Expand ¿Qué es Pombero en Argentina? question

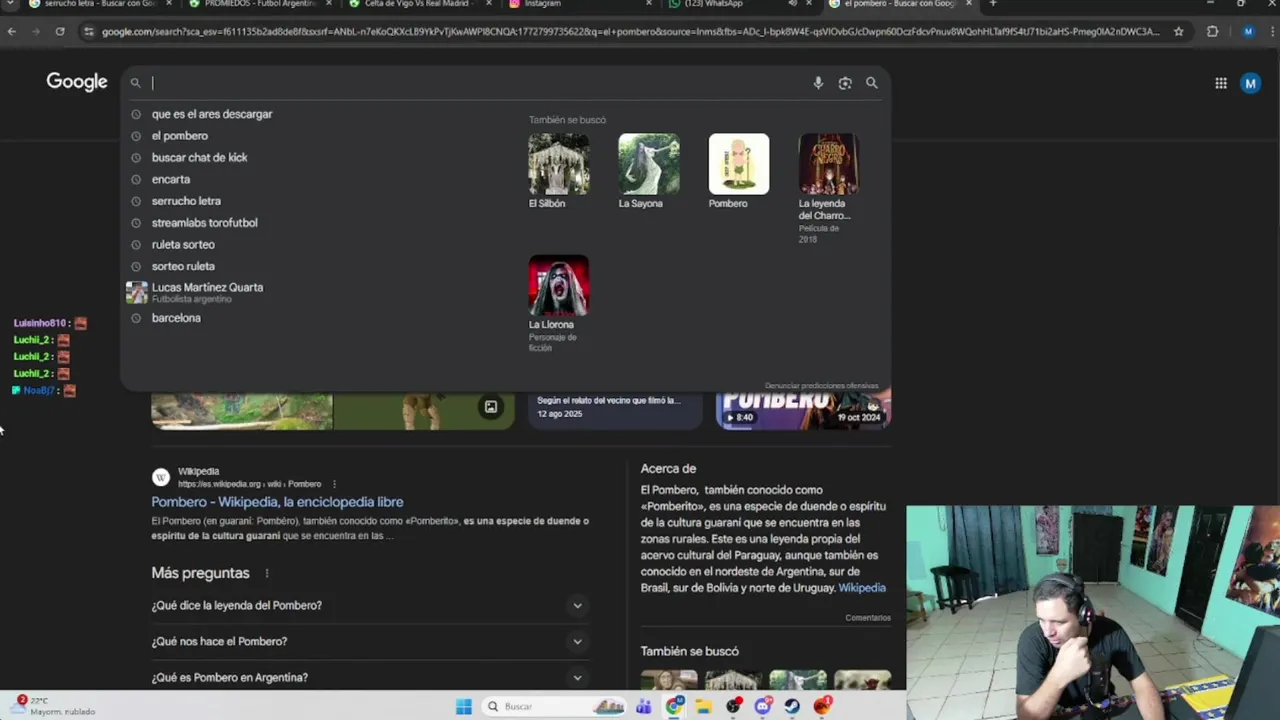coord(369,677)
